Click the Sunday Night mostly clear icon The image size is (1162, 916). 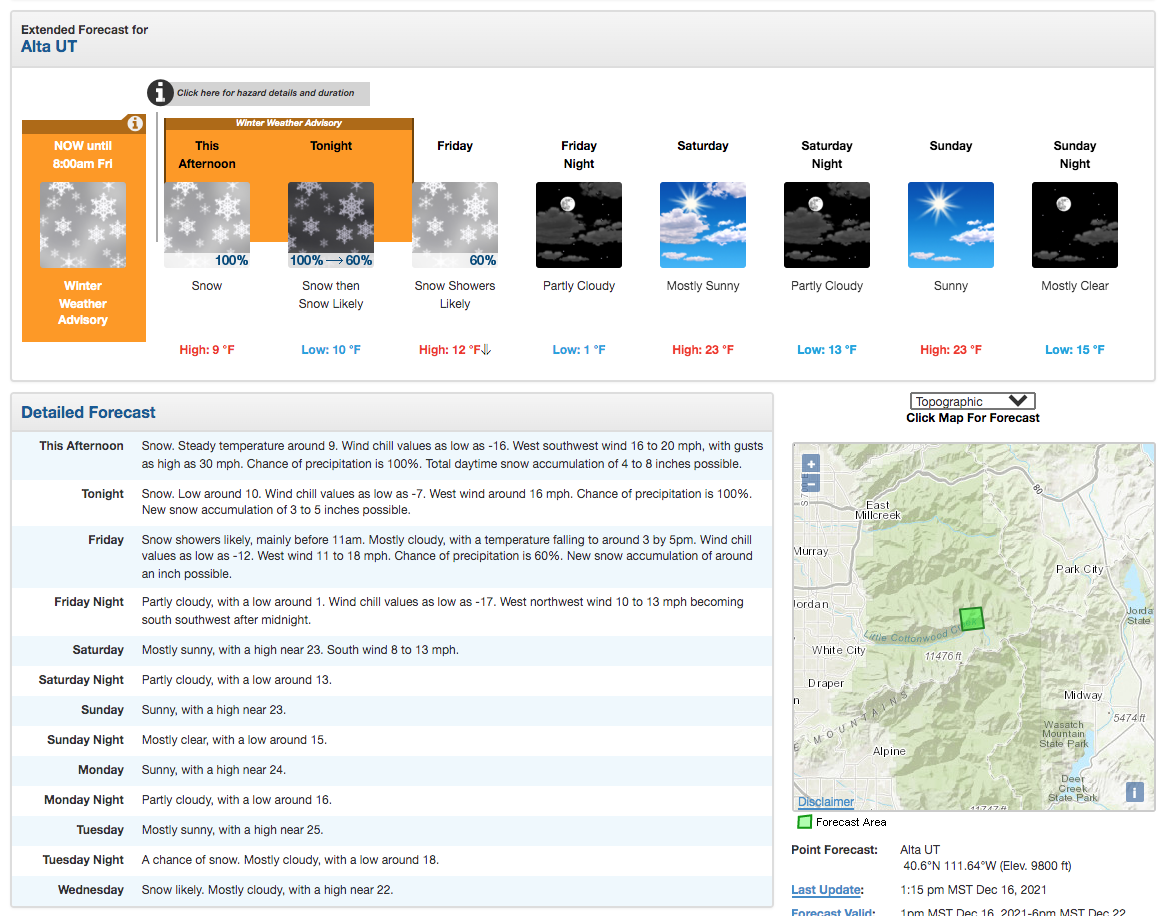click(1075, 225)
